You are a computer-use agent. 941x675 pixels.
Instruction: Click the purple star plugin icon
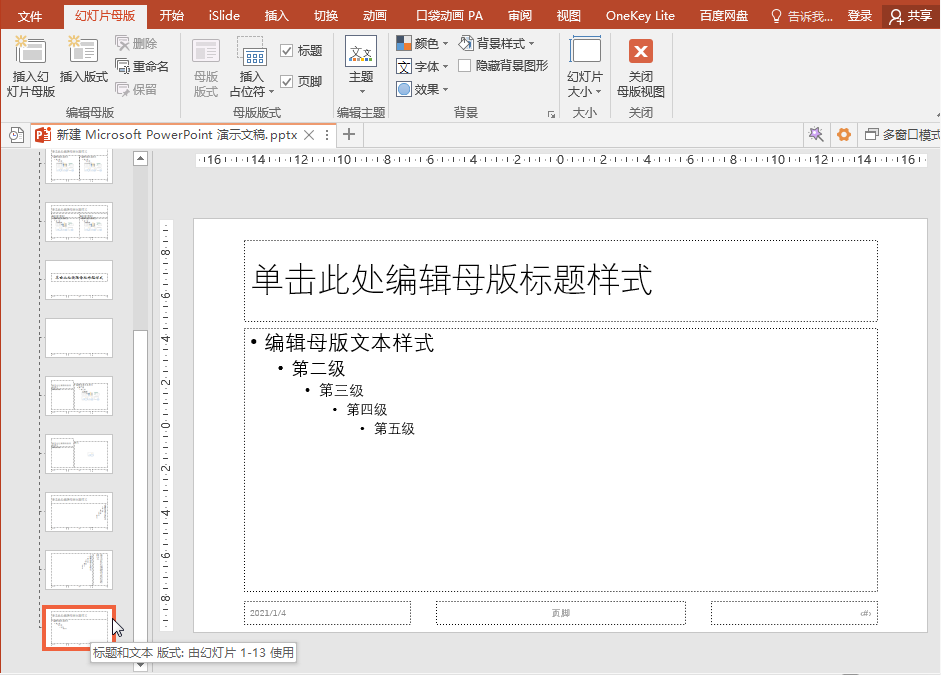pos(816,134)
